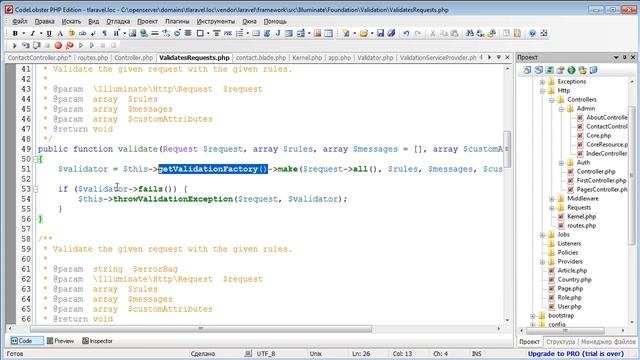Screen dimensions: 640x360
Task: Expand the Exceptions folder
Action: click(542, 82)
